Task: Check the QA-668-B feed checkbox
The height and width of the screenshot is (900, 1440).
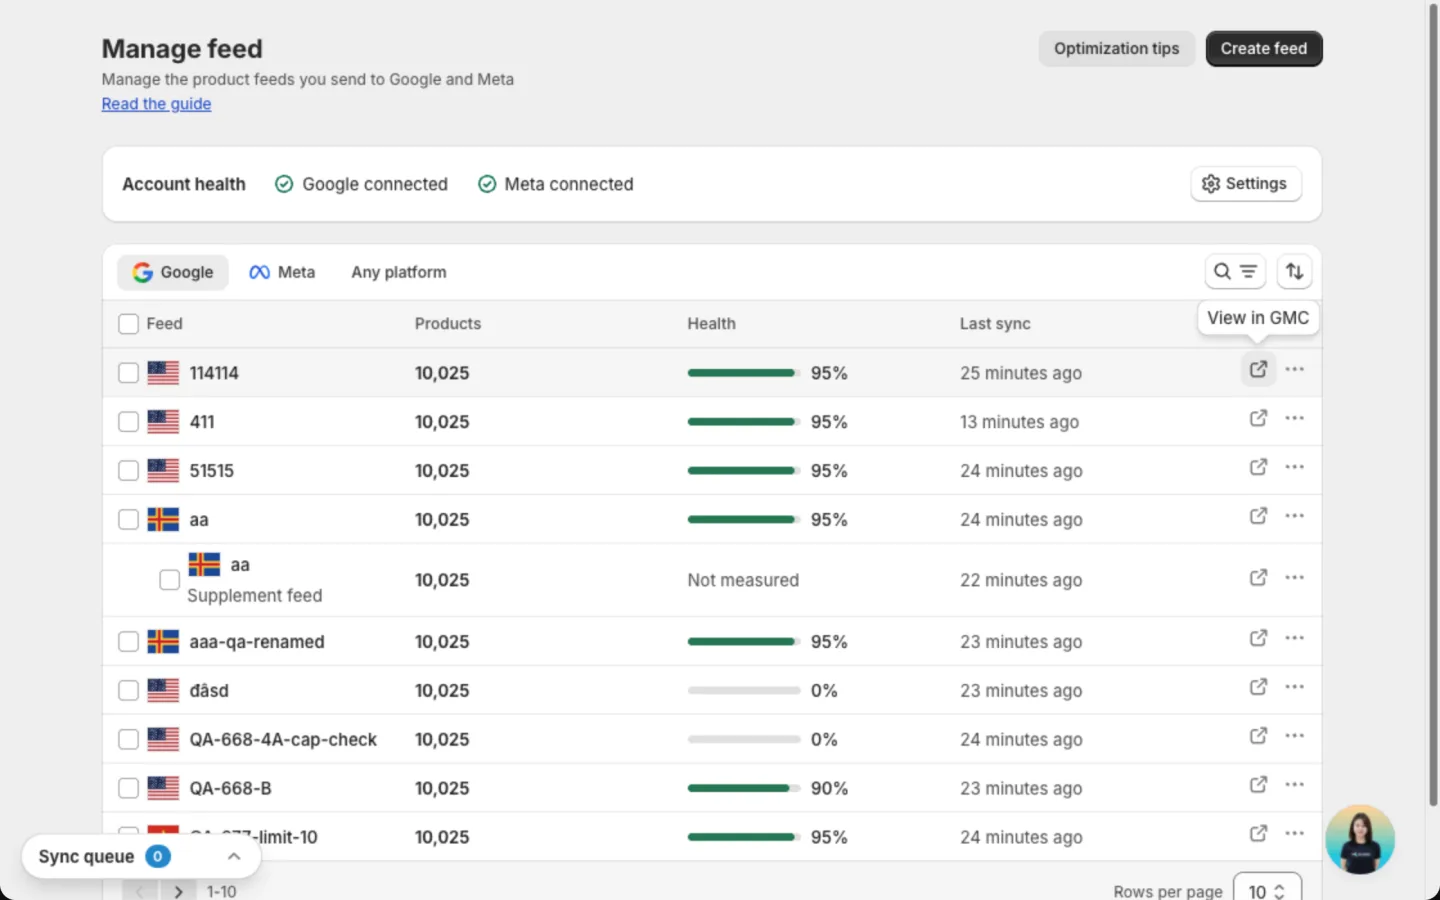Action: point(128,789)
